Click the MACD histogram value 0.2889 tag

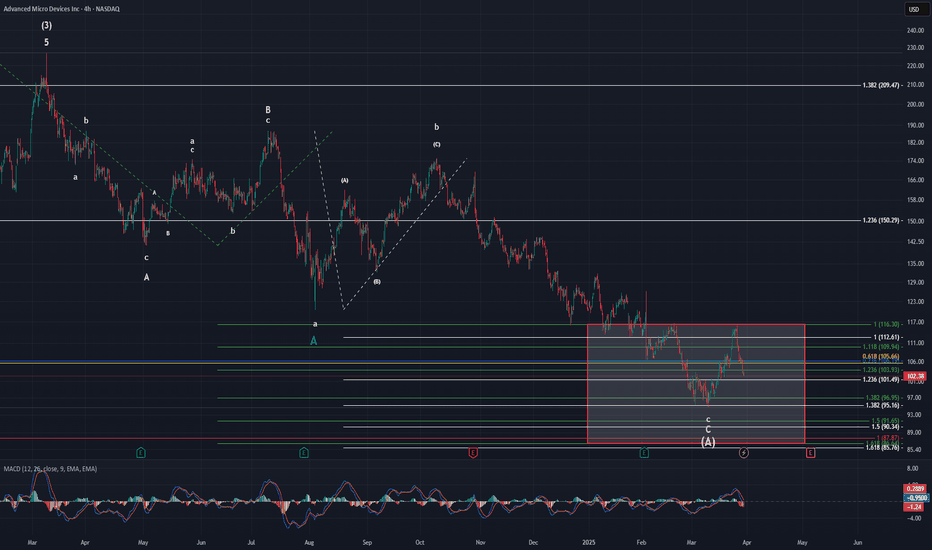(914, 489)
